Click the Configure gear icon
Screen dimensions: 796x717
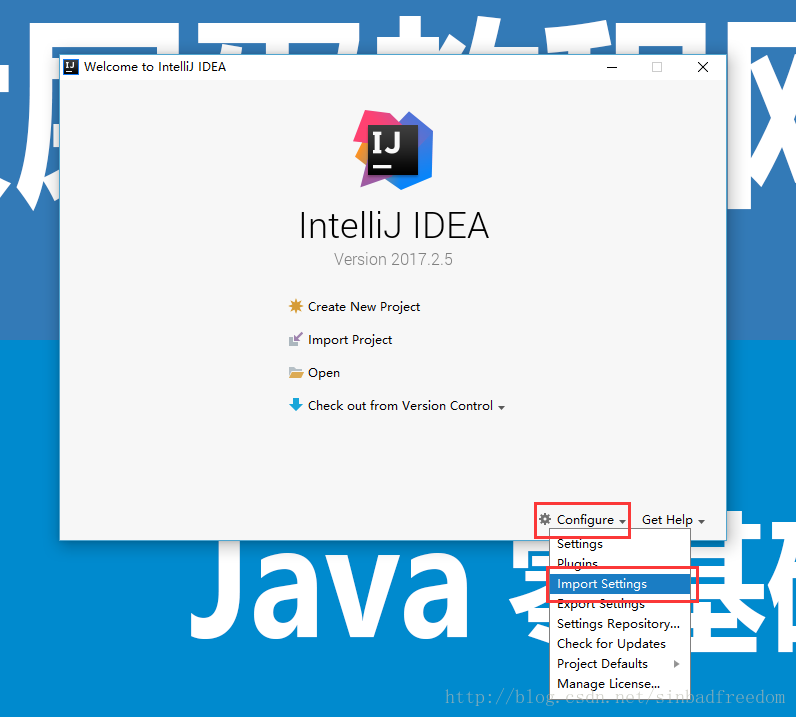tap(545, 519)
